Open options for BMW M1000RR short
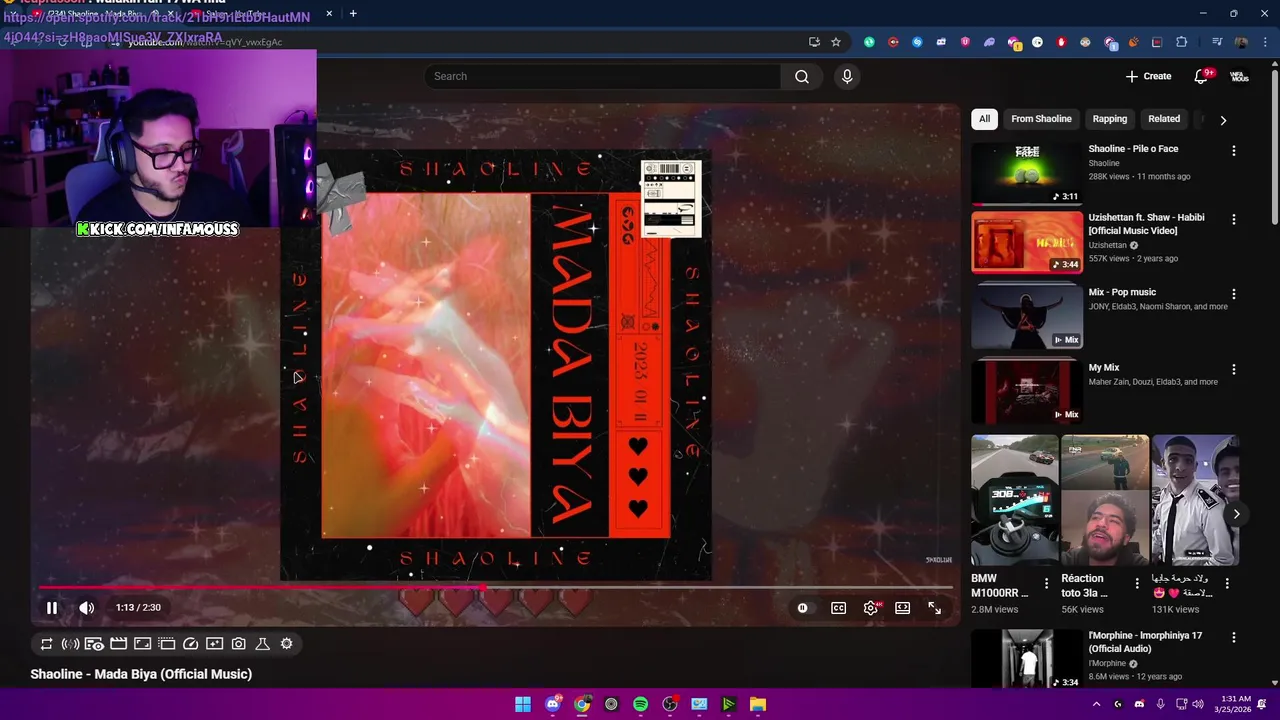Viewport: 1280px width, 720px height. click(1046, 584)
